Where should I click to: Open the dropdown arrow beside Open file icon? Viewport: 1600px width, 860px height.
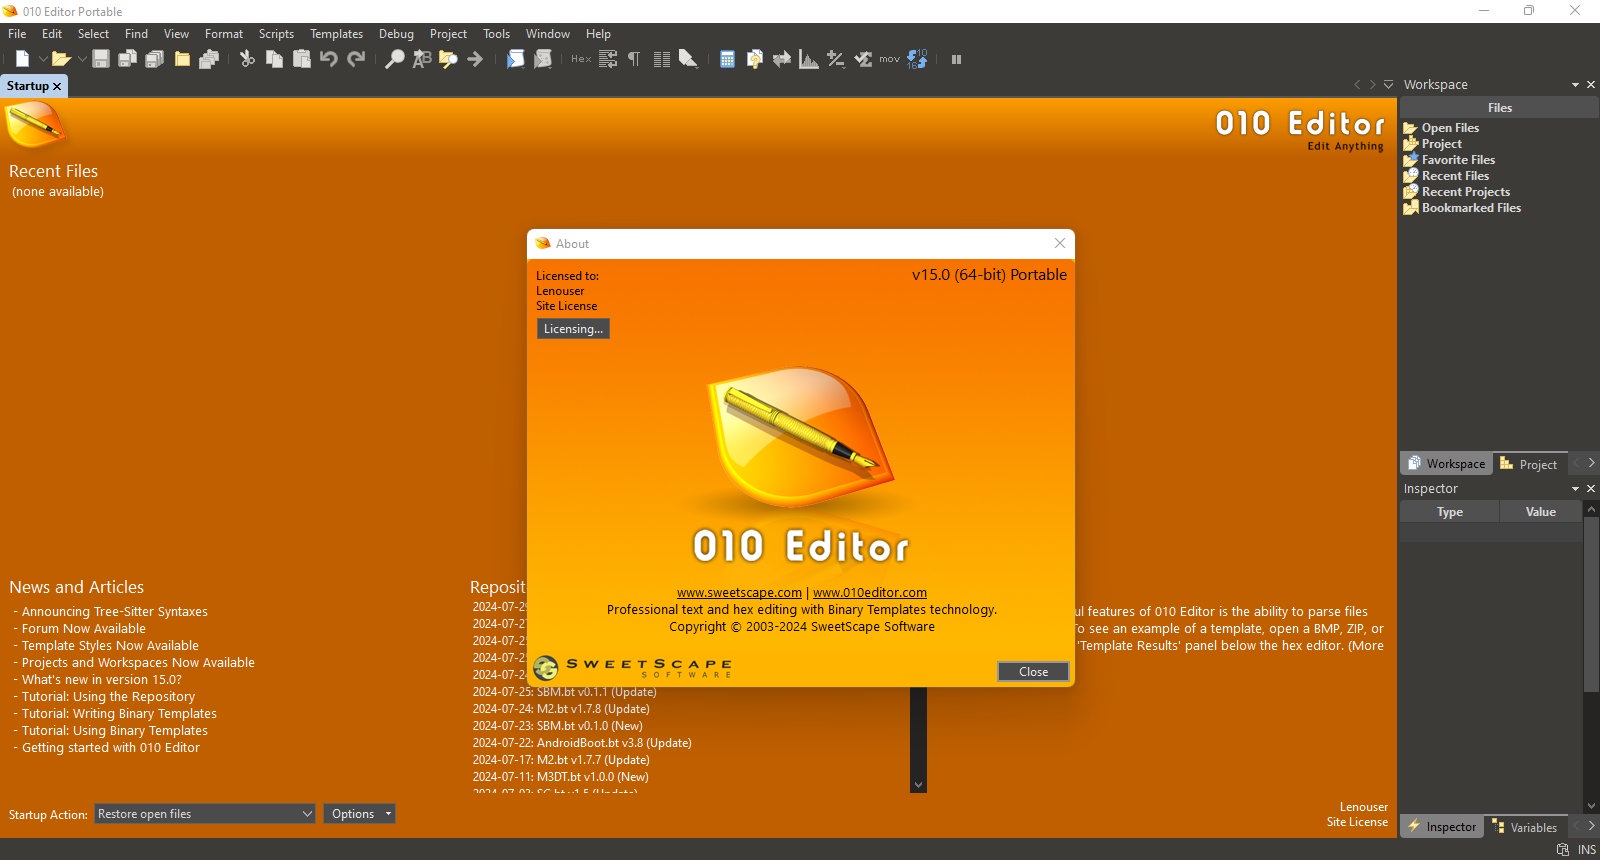82,59
